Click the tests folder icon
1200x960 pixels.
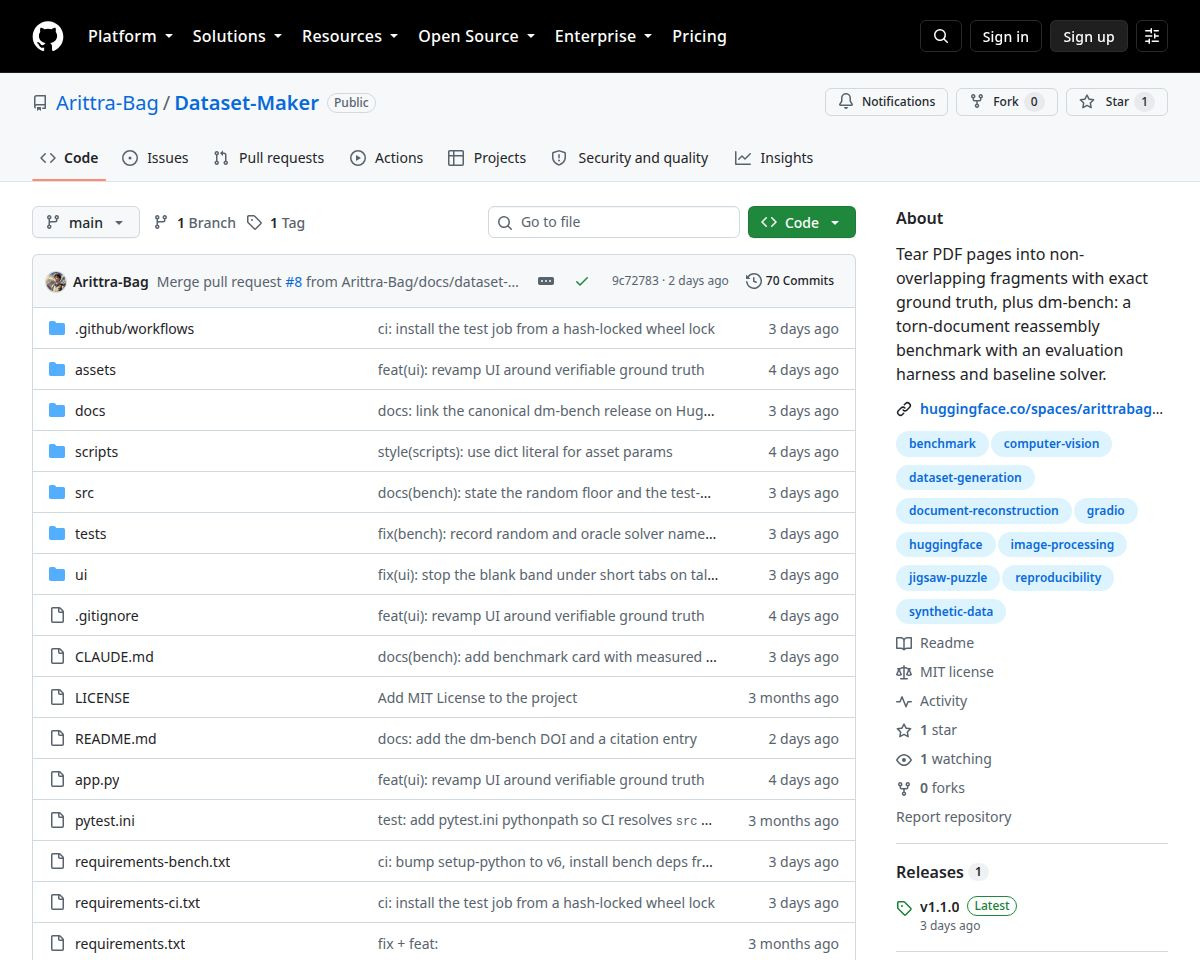(x=57, y=534)
